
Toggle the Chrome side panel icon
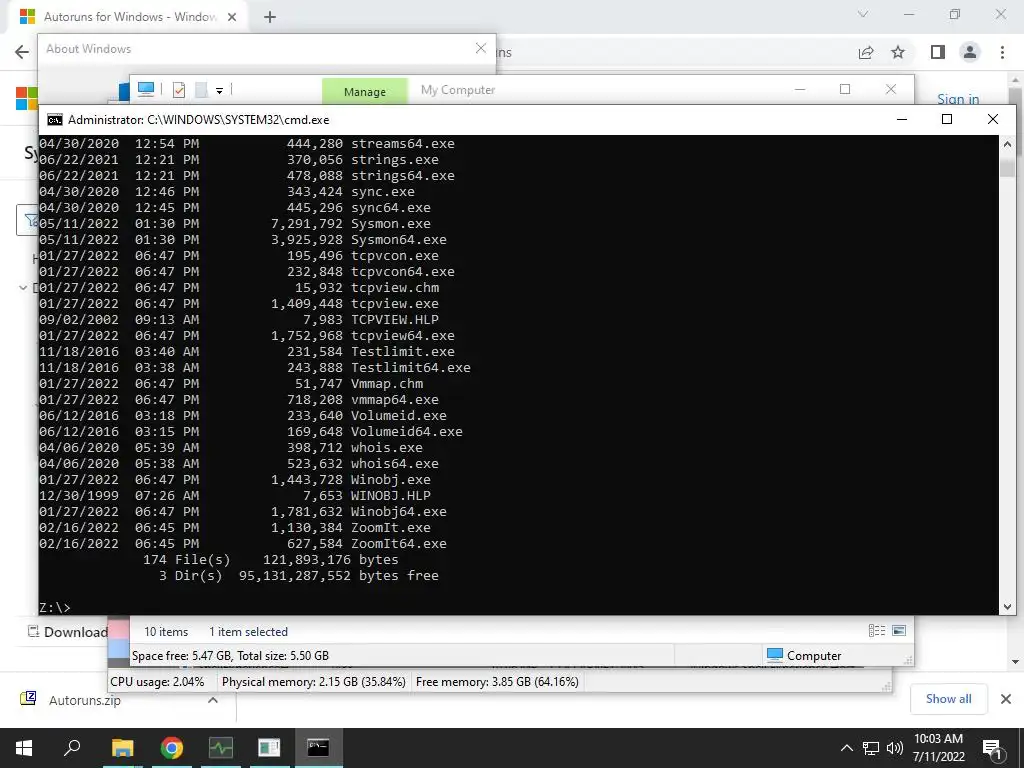click(x=938, y=52)
